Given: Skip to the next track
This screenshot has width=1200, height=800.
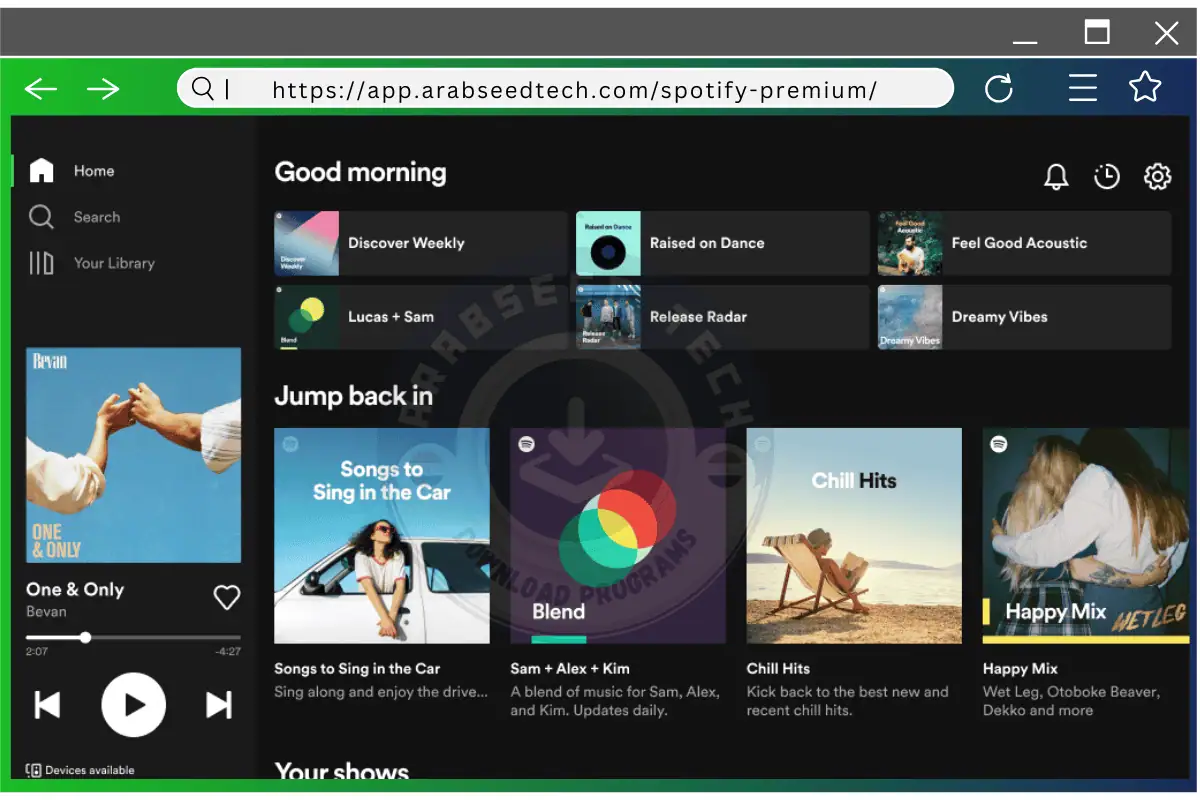Looking at the screenshot, I should pos(219,705).
